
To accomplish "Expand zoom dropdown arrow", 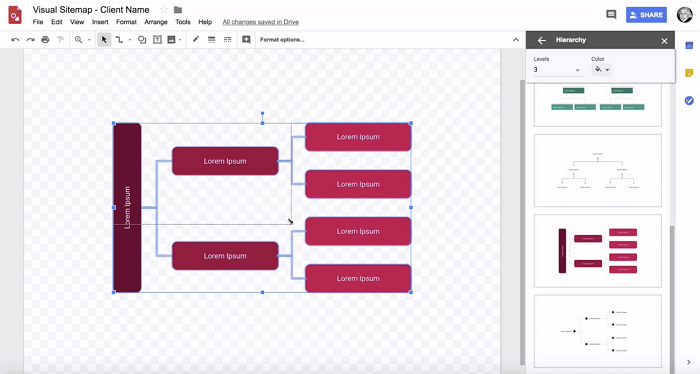I will (x=89, y=40).
